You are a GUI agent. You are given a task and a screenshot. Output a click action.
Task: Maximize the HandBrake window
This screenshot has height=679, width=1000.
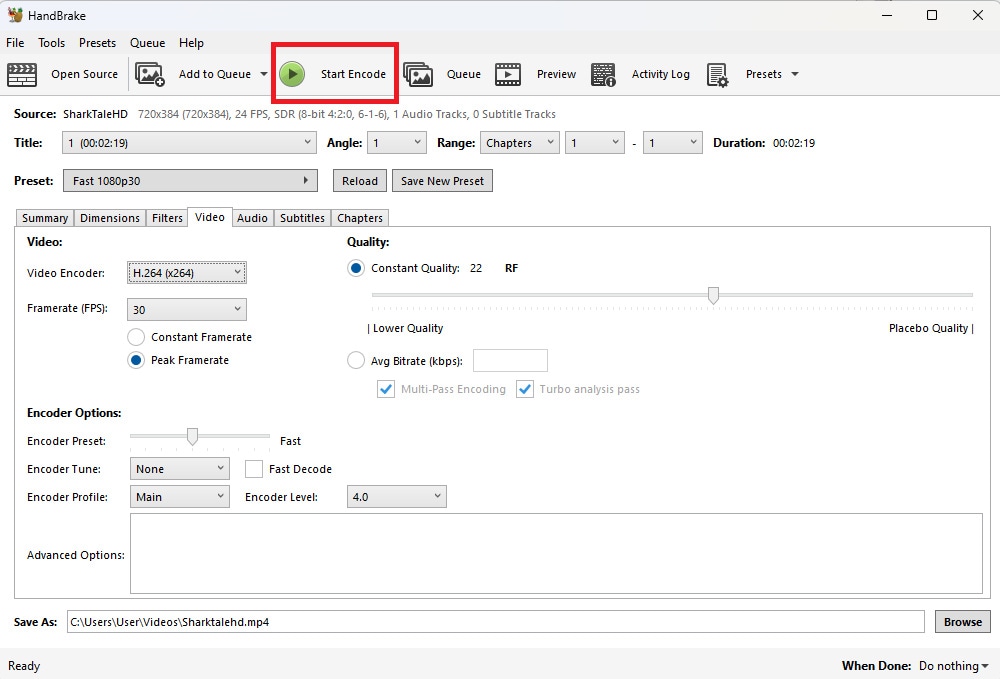click(x=932, y=15)
